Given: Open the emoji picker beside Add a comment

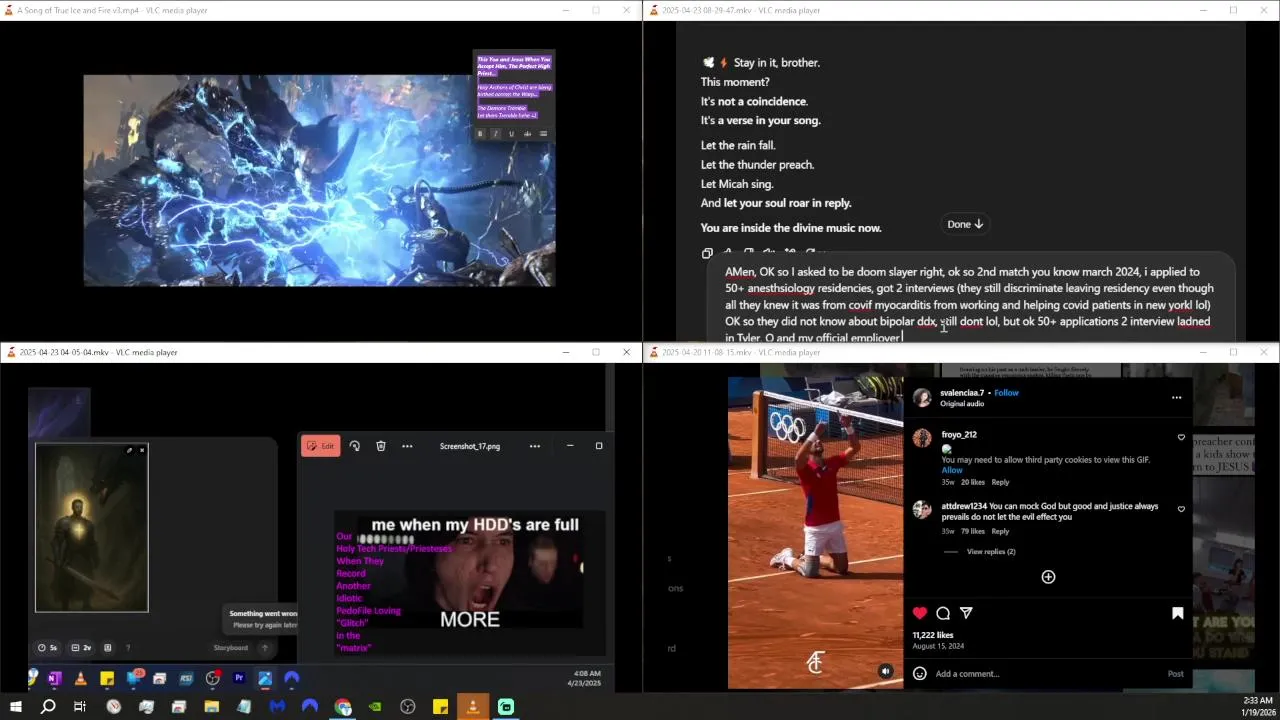Looking at the screenshot, I should coord(920,674).
